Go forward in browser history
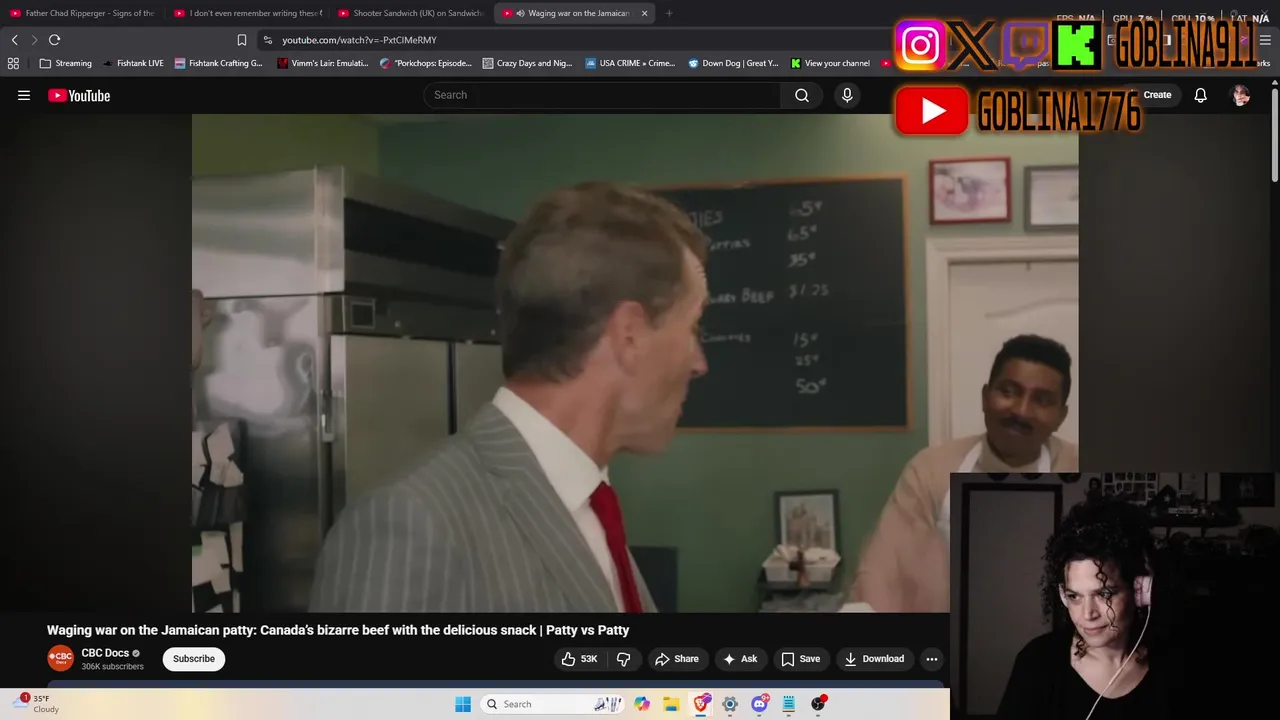 click(34, 40)
